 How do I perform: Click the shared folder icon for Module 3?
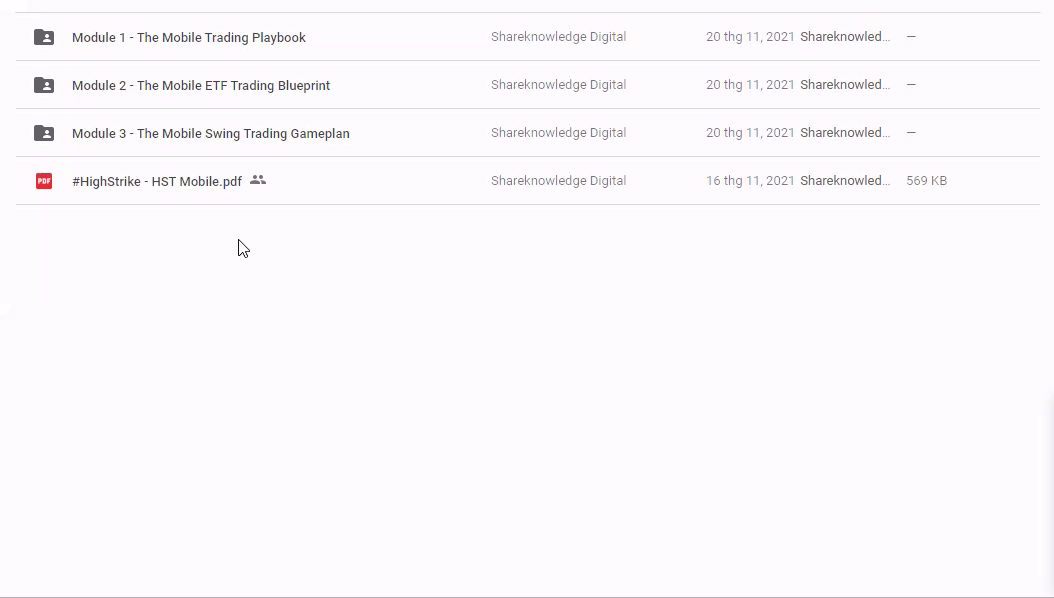(44, 133)
